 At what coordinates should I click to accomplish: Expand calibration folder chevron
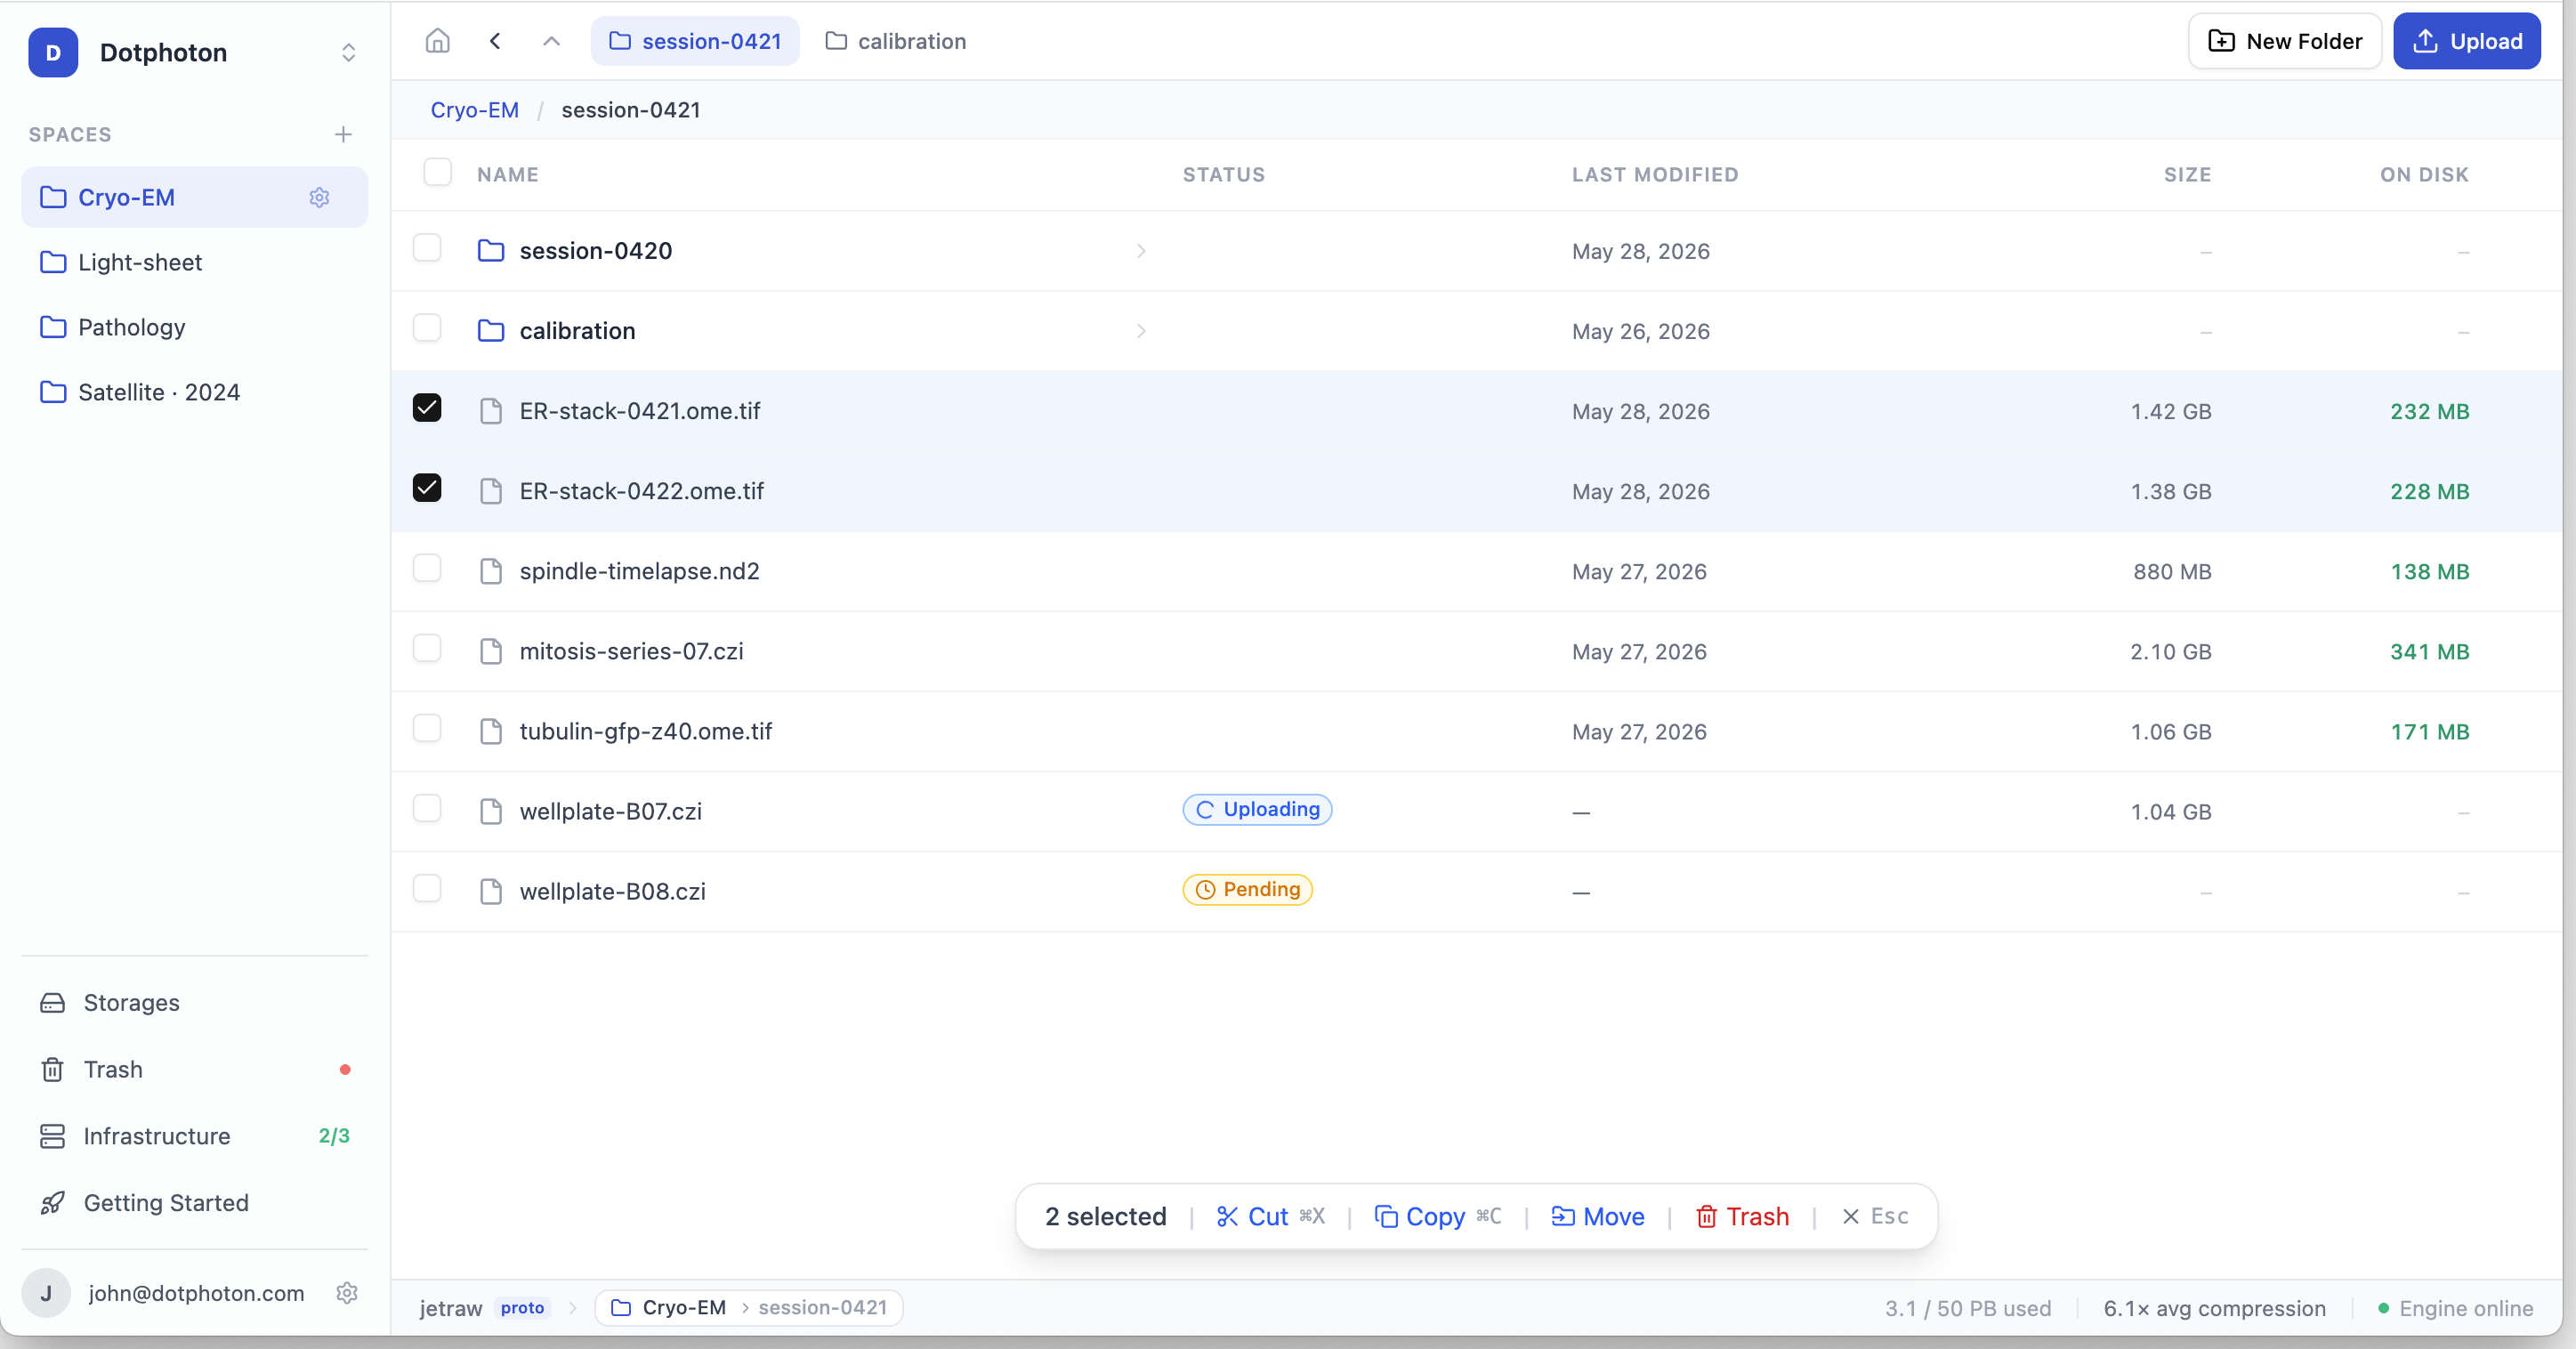[x=1141, y=331]
